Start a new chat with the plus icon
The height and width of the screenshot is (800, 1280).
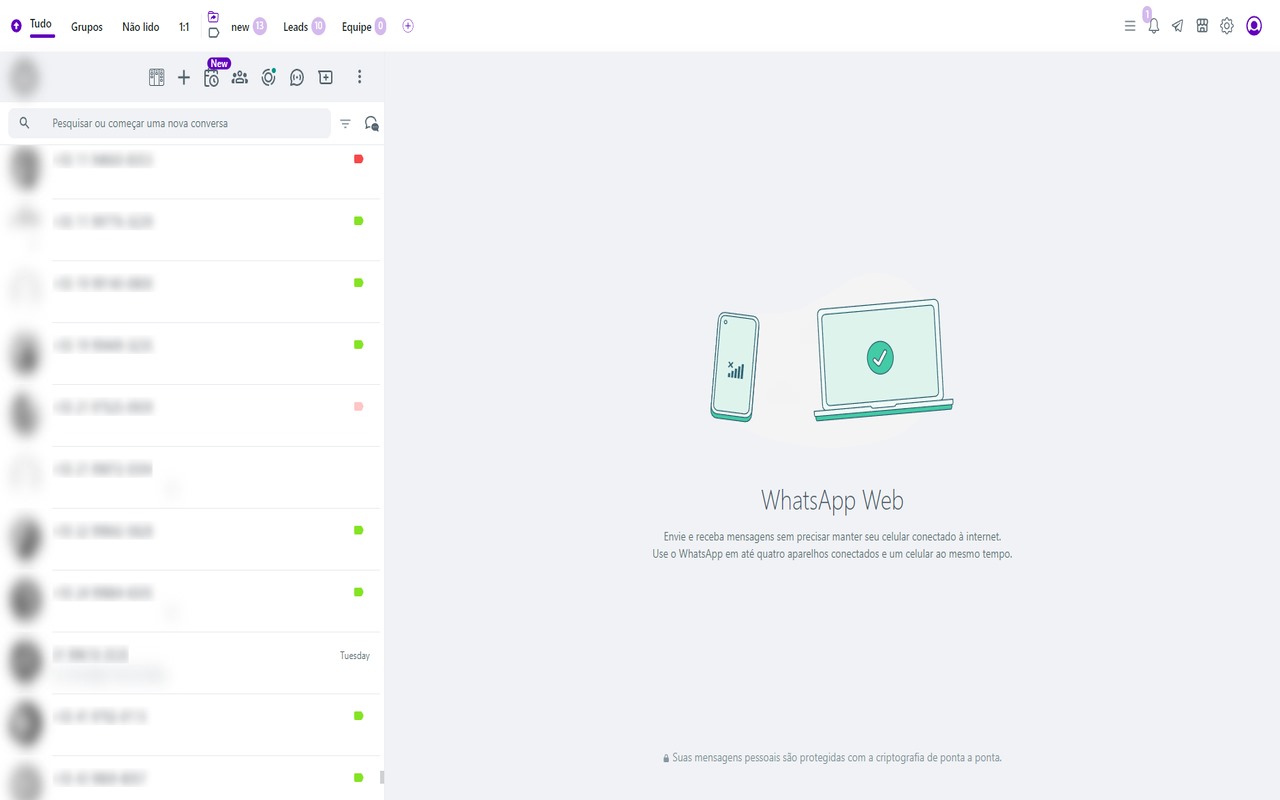[184, 77]
